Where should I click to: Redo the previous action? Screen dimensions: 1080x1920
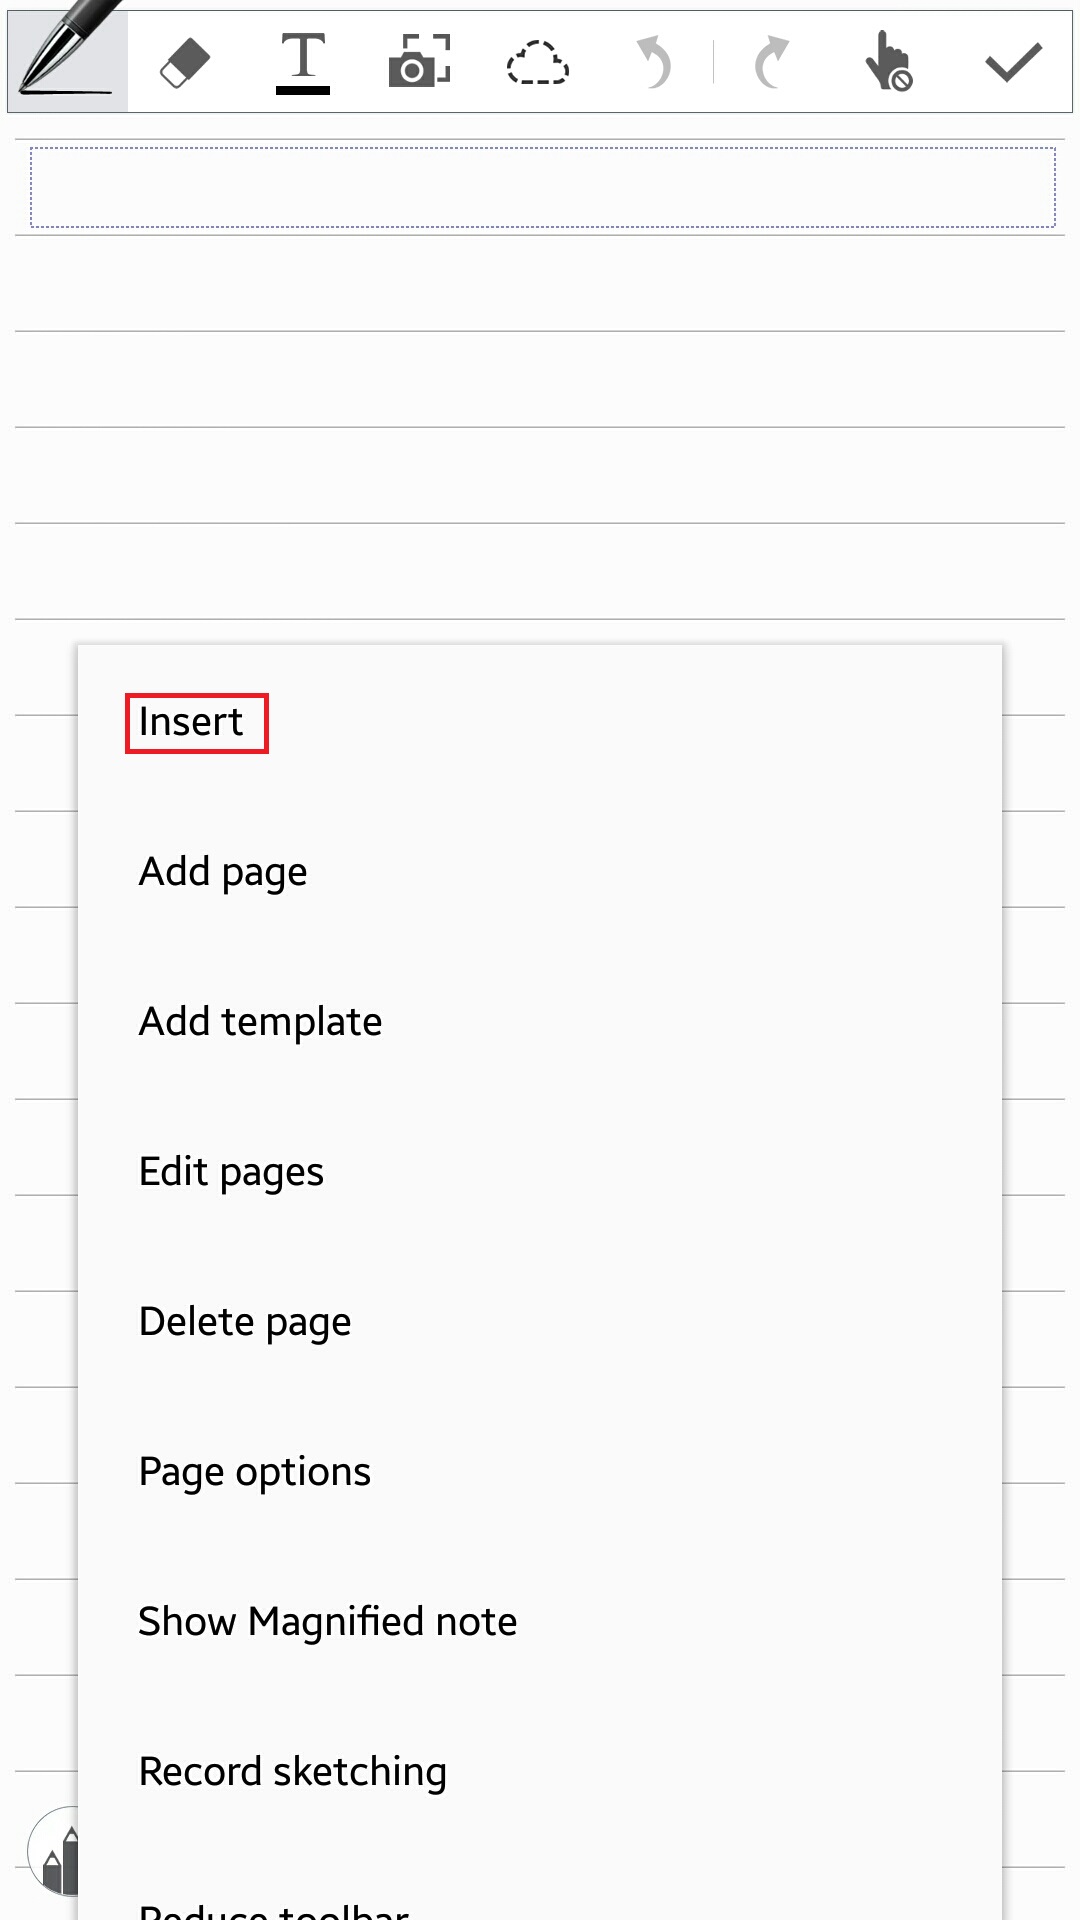coord(772,62)
